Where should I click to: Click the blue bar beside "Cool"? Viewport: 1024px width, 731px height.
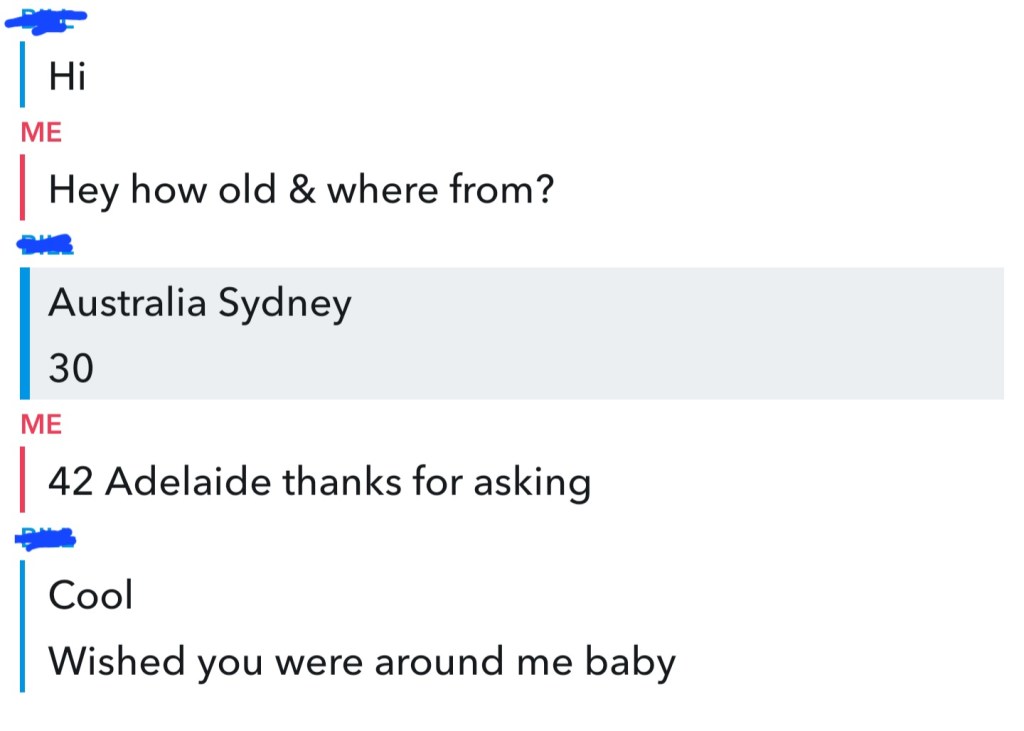point(23,595)
